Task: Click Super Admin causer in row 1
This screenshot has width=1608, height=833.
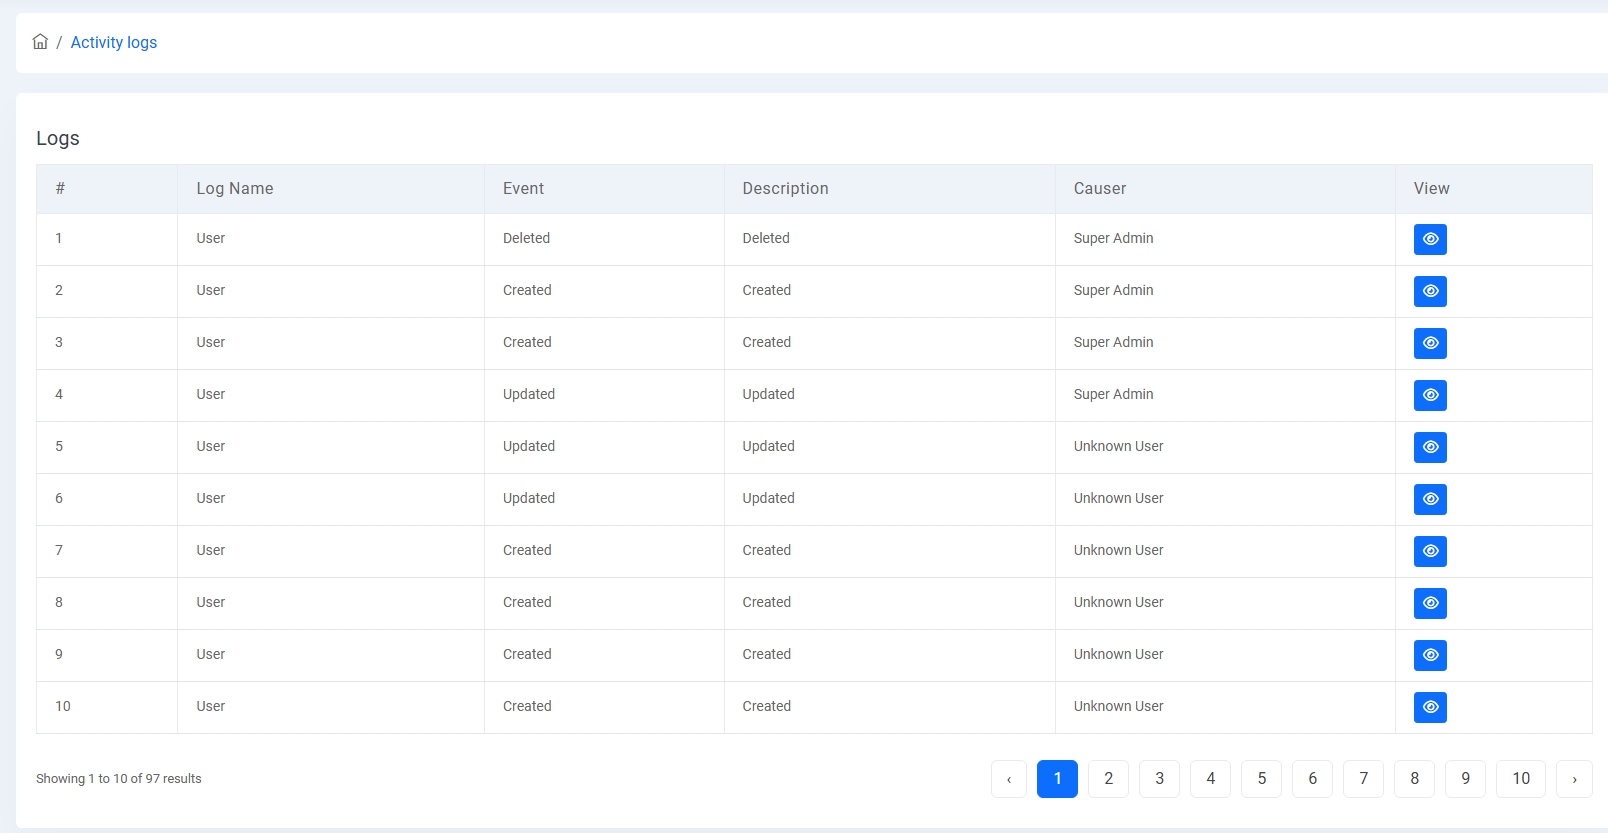Action: click(x=1113, y=238)
